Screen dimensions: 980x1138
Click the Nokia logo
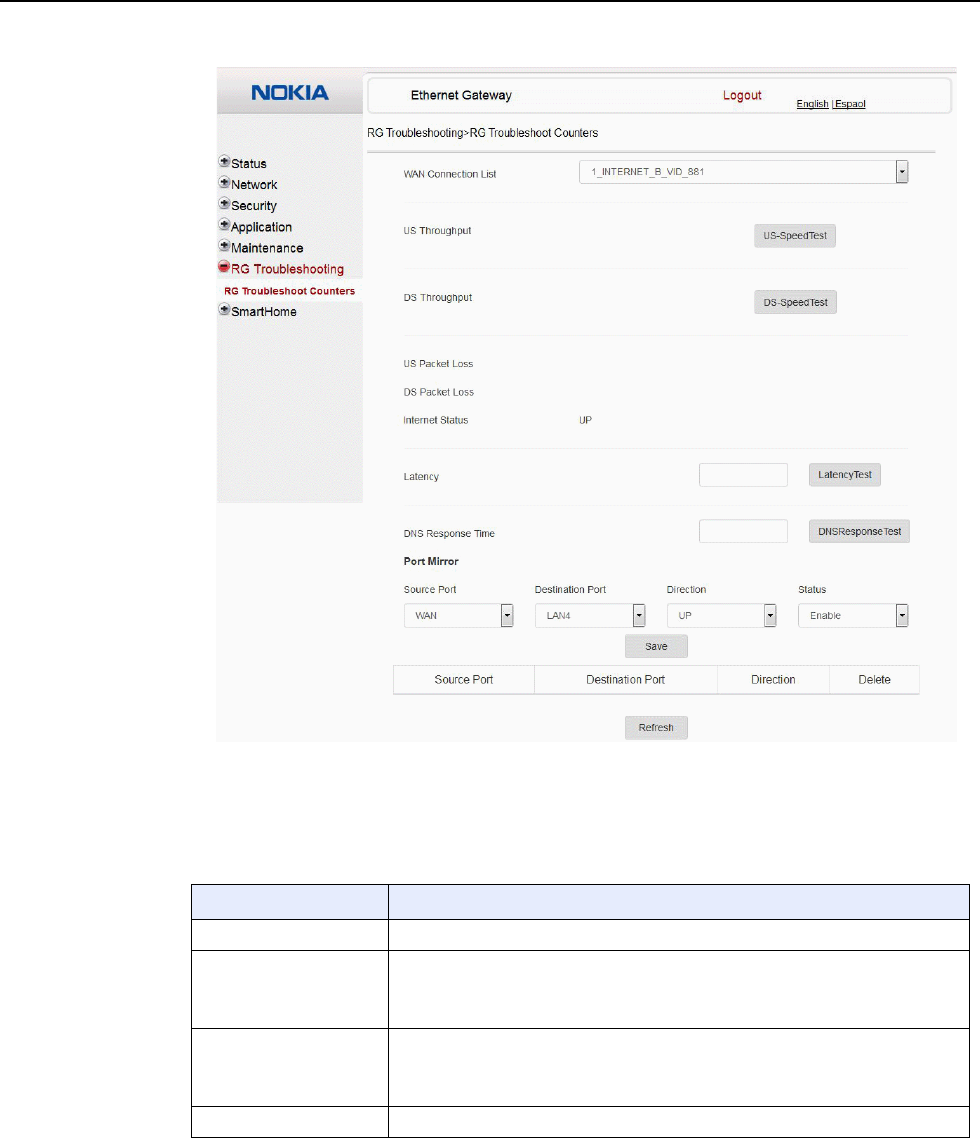click(290, 92)
